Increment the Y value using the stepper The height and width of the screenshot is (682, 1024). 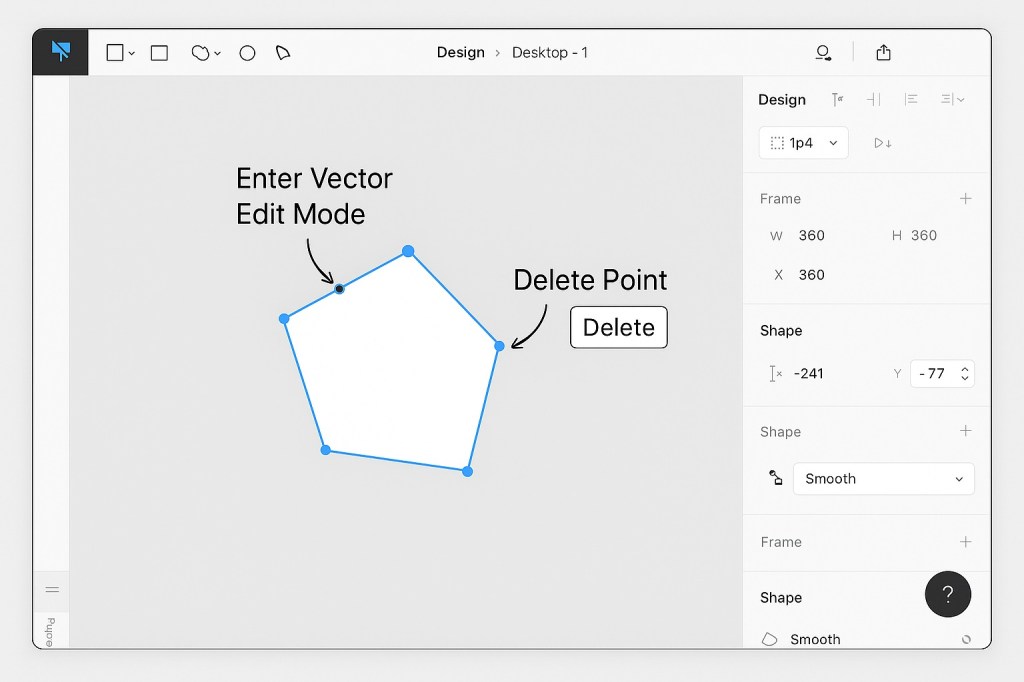(963, 368)
